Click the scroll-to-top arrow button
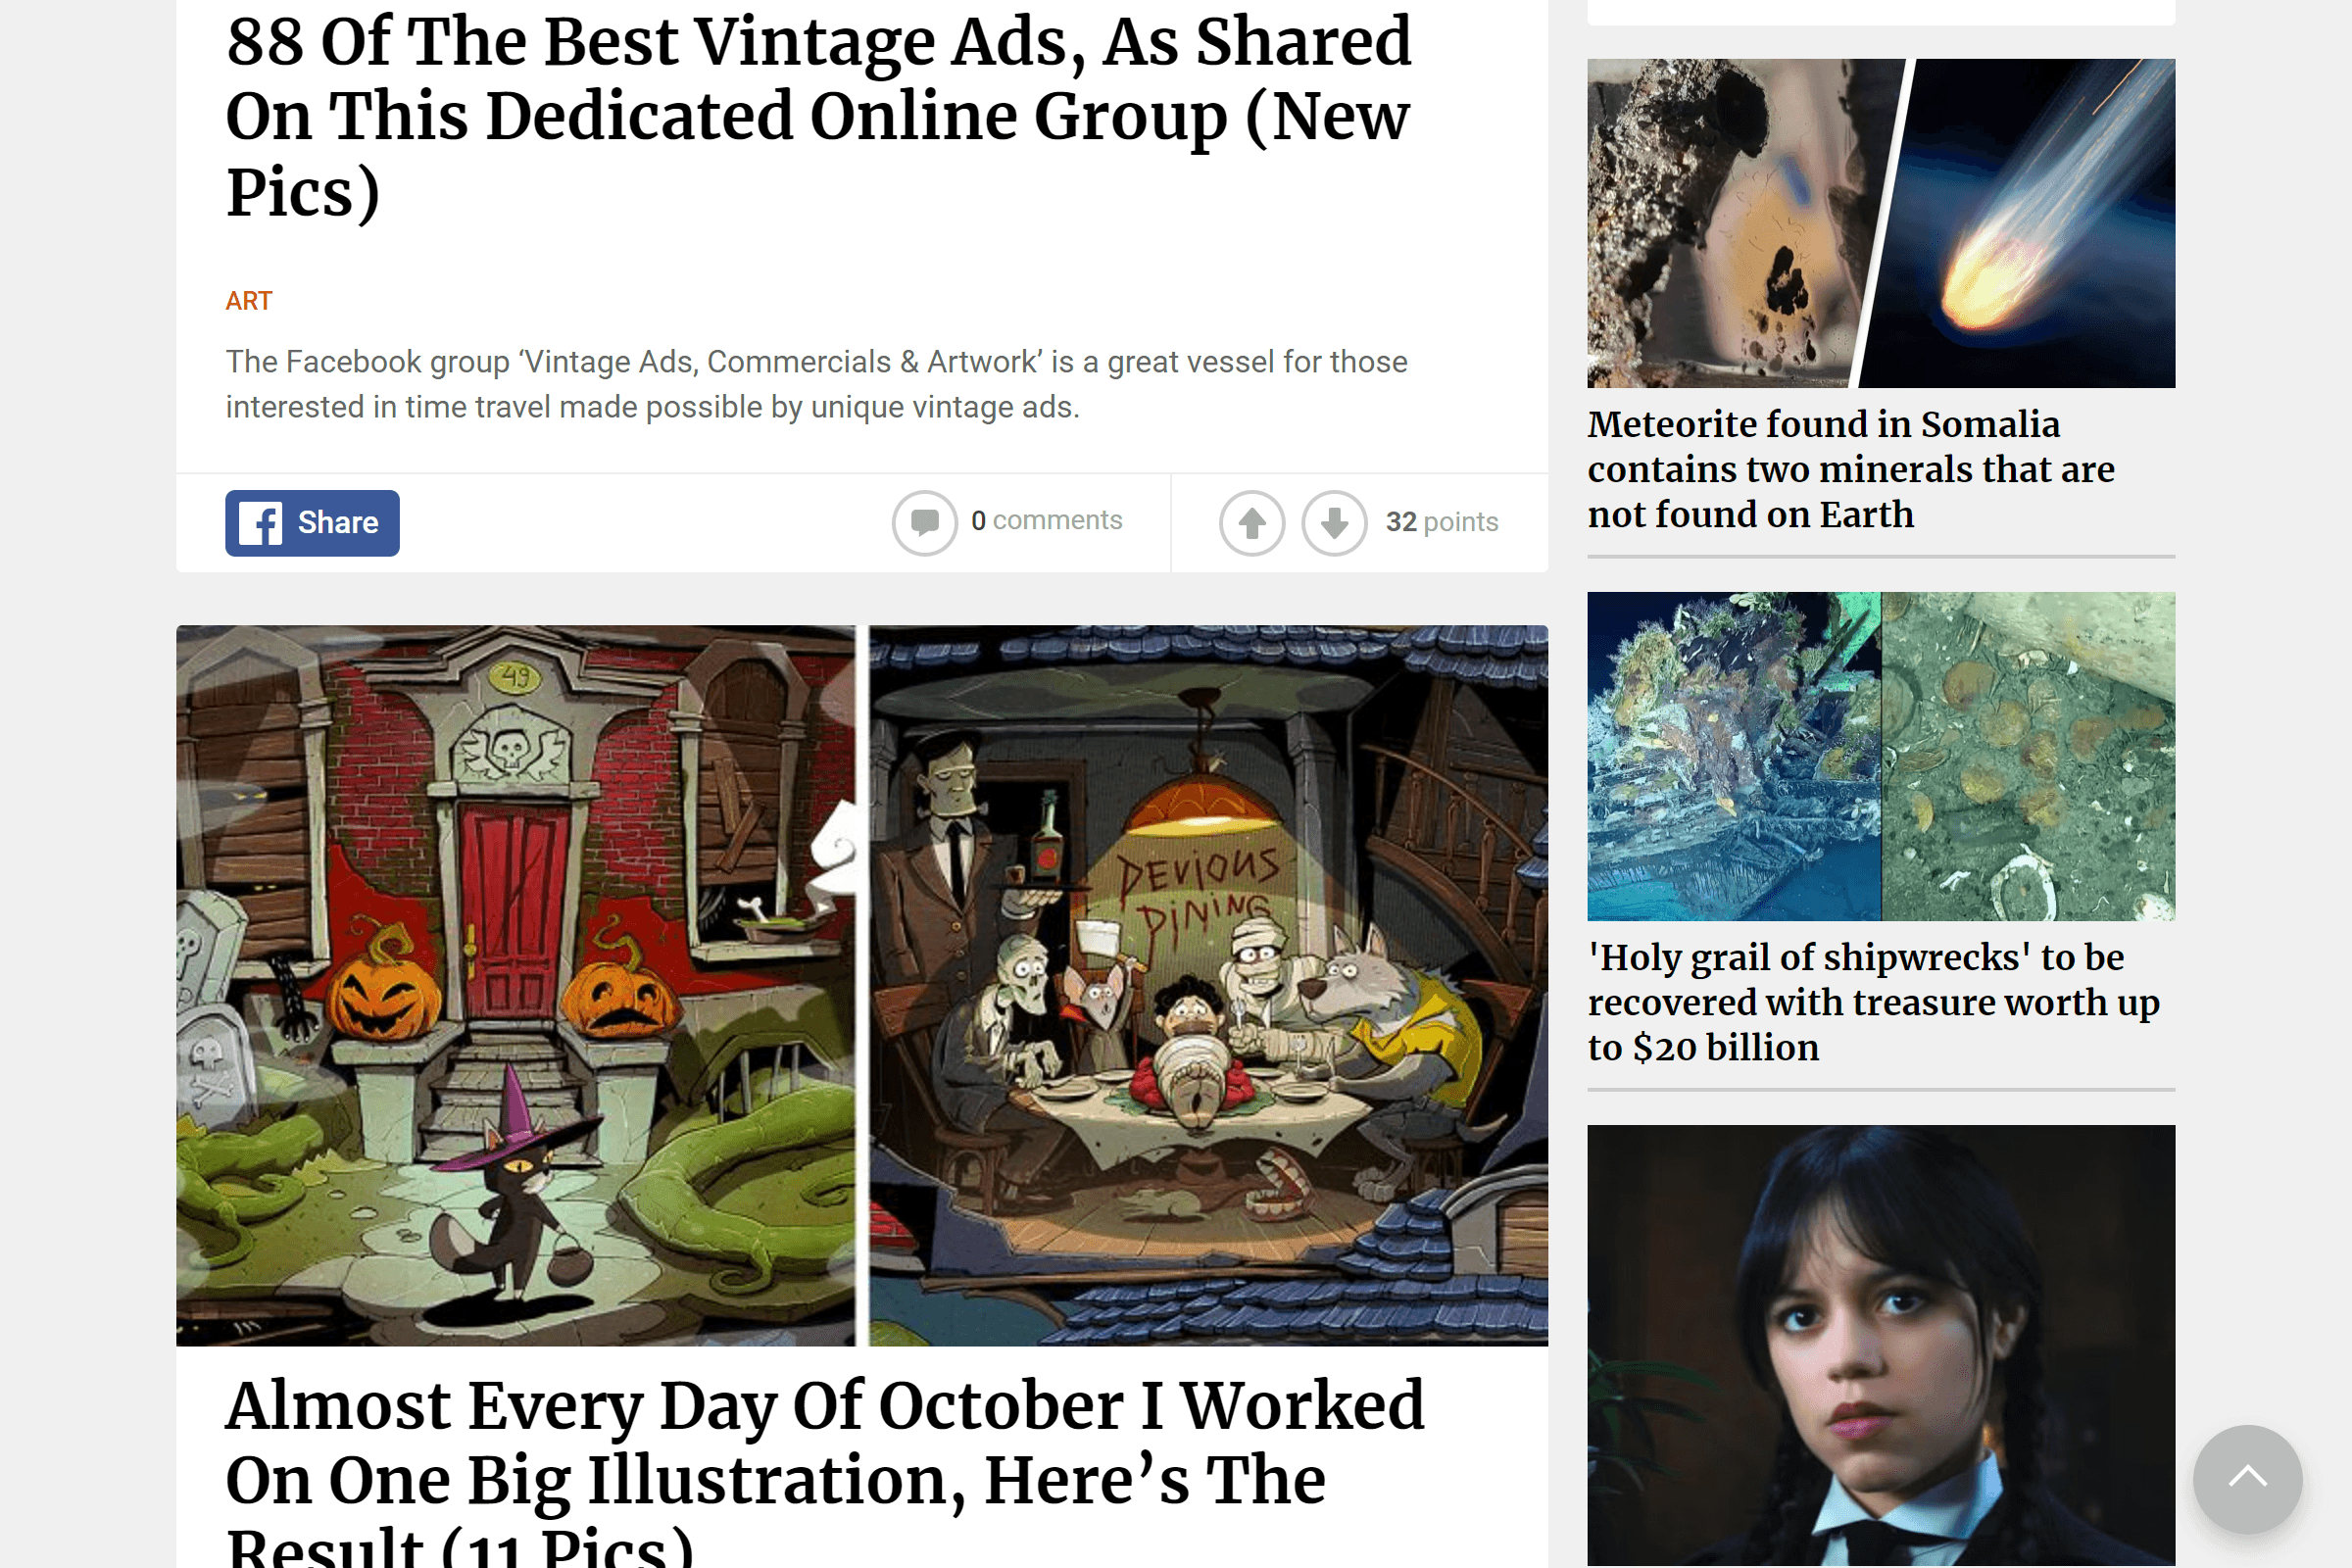Image resolution: width=2352 pixels, height=1568 pixels. [x=2247, y=1479]
